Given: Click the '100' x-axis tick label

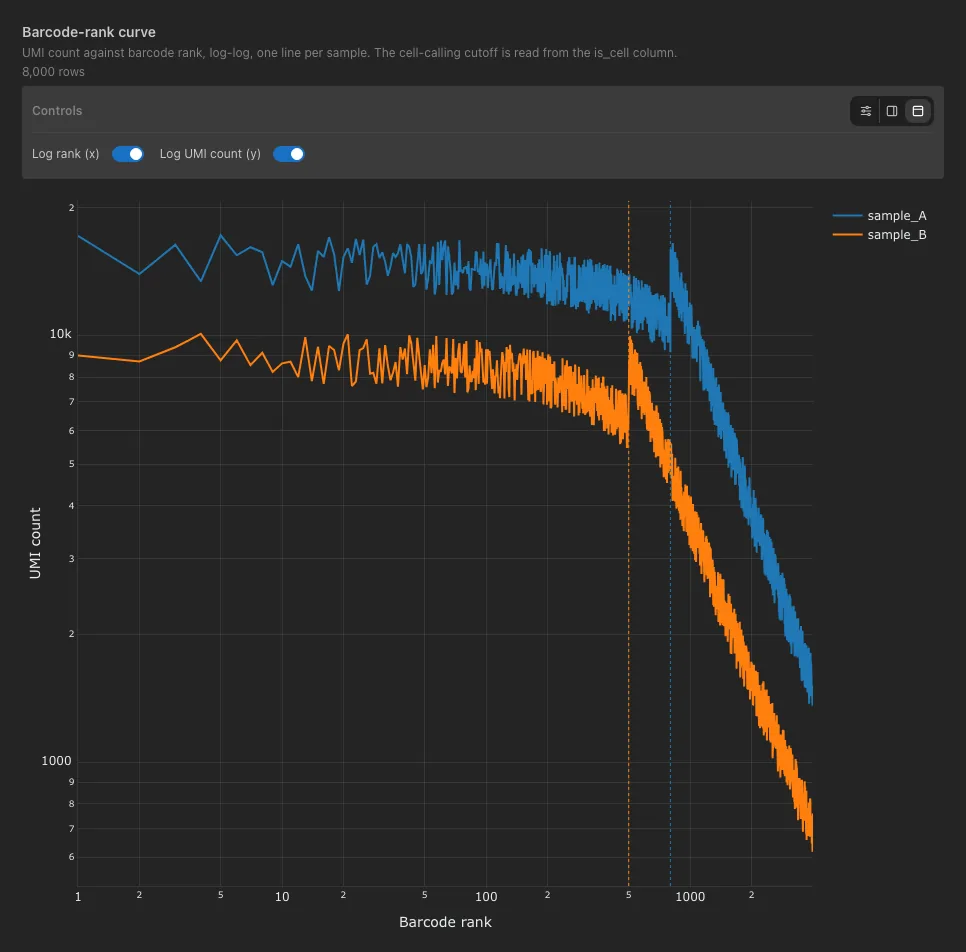Looking at the screenshot, I should point(486,897).
